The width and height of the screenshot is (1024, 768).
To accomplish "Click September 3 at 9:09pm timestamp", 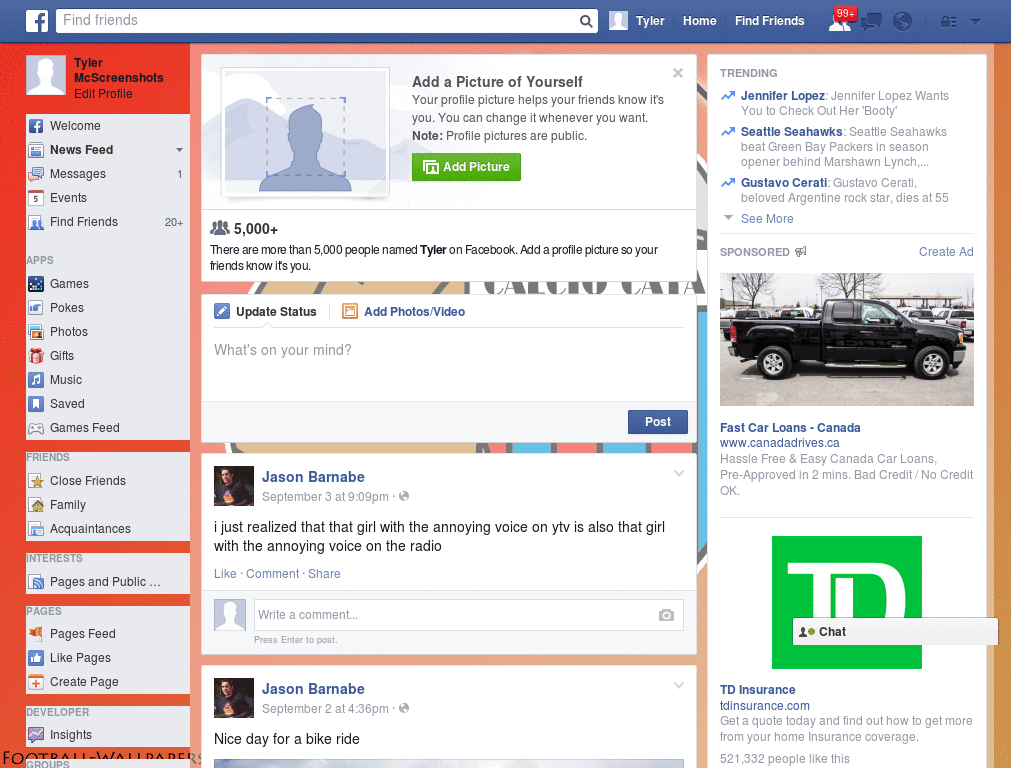I will (x=325, y=497).
